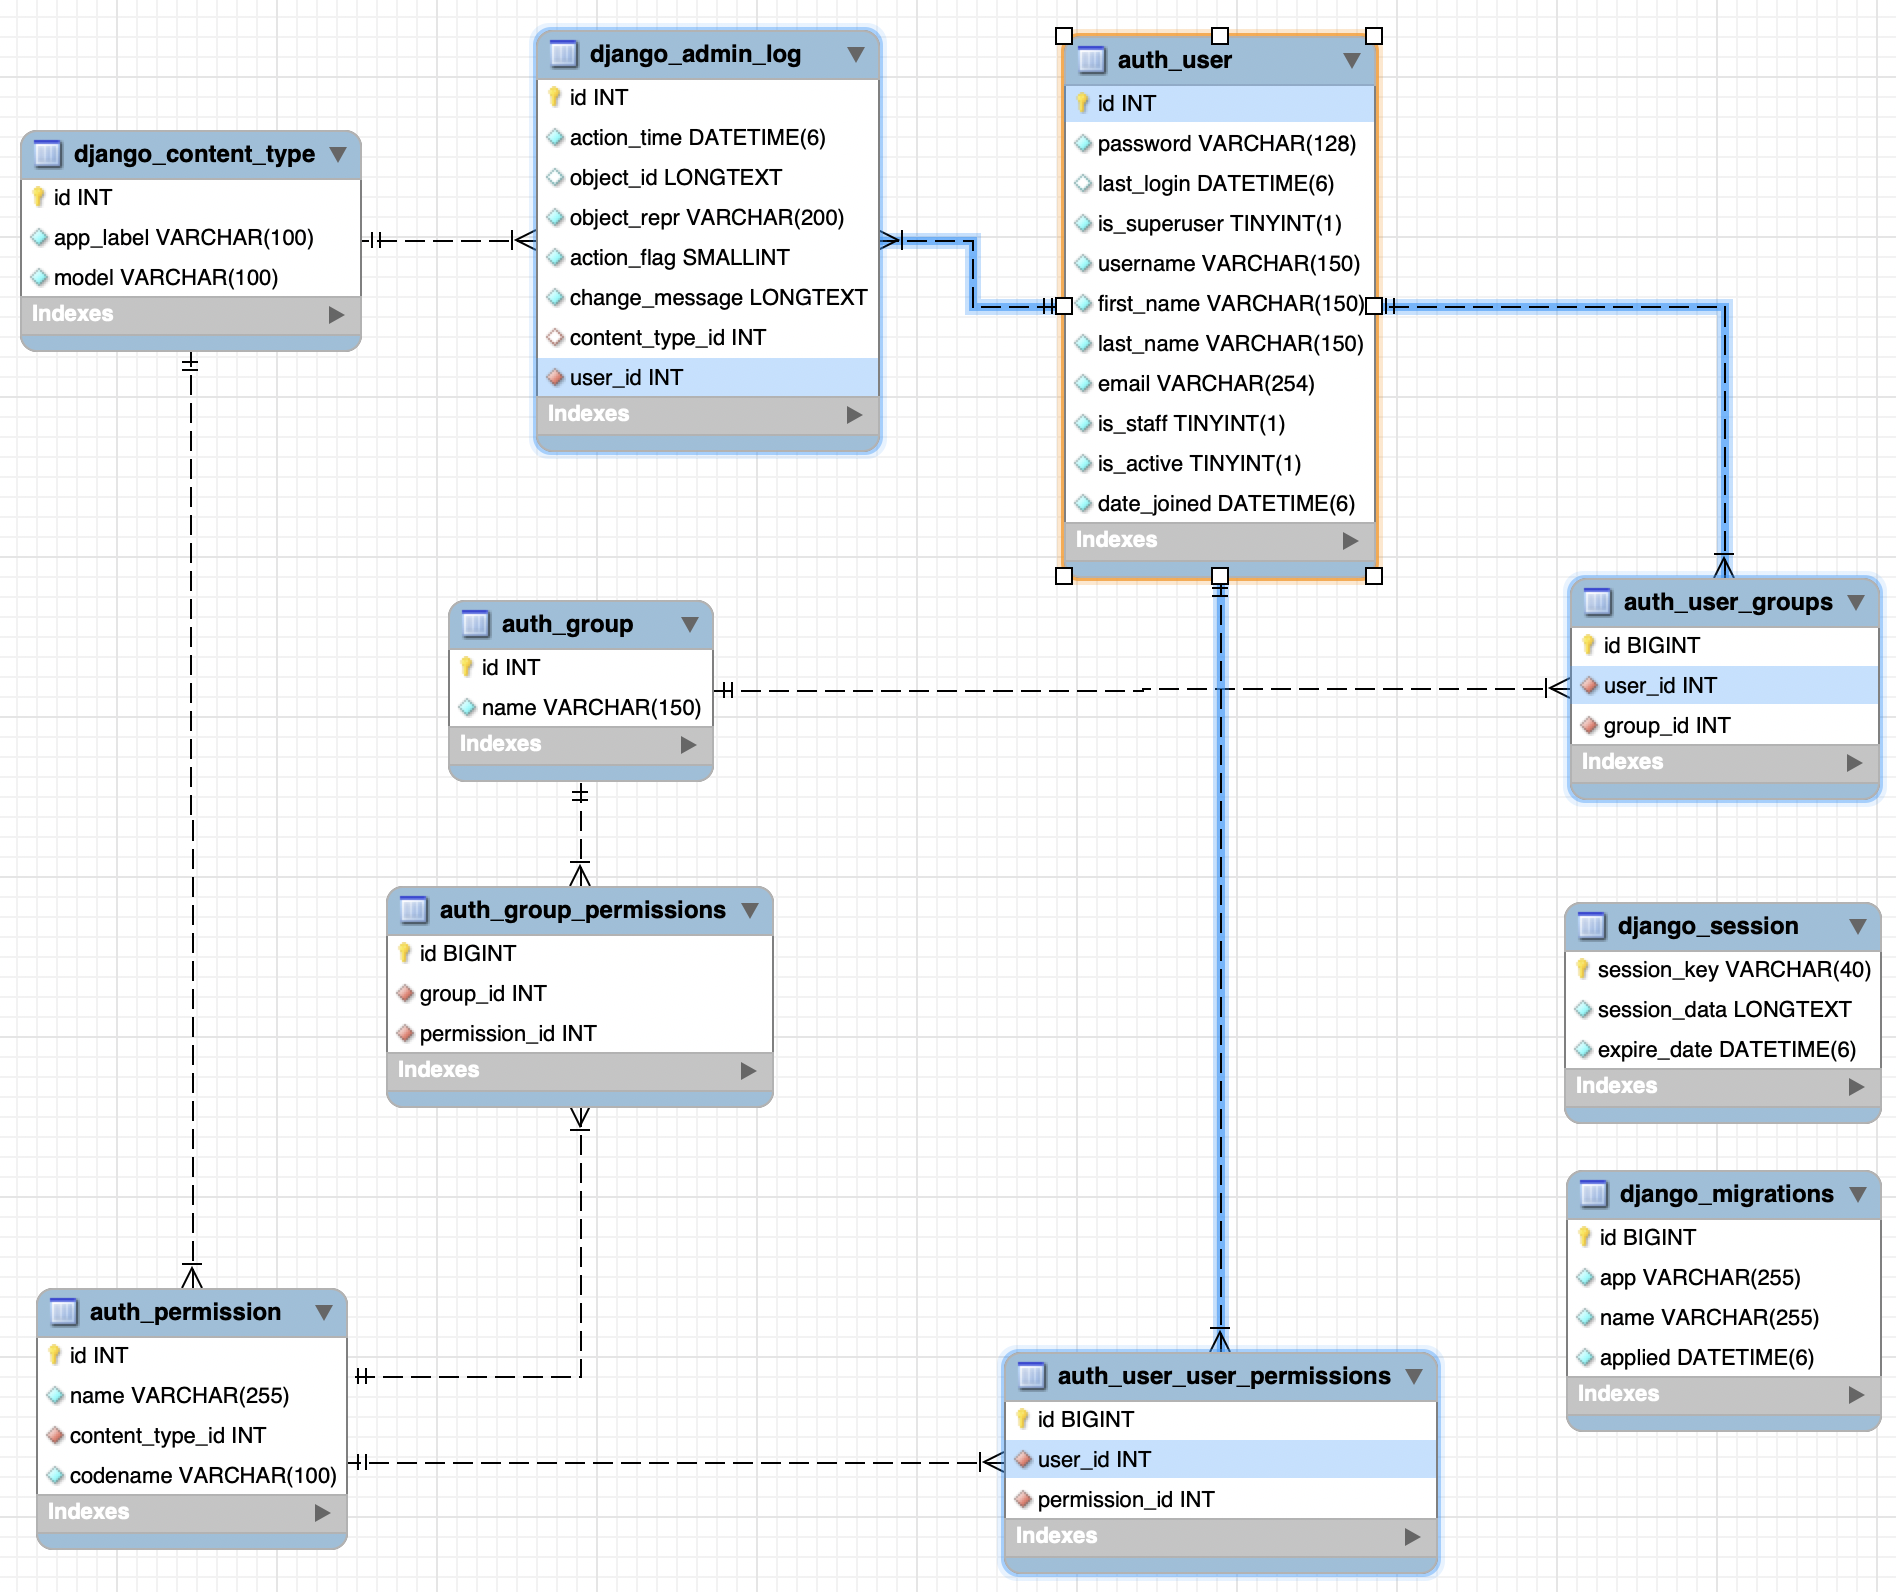Collapse auth_user_user_permissions table with header arrow
This screenshot has width=1896, height=1592.
tap(1414, 1376)
